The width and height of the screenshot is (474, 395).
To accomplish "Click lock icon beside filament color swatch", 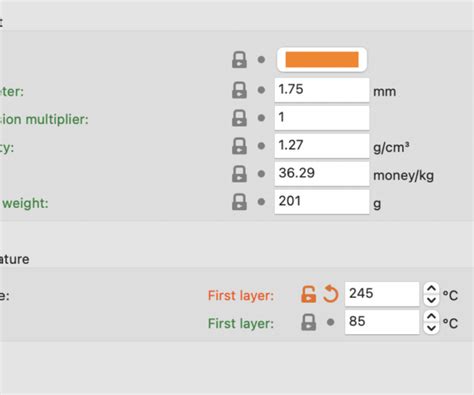I will (x=239, y=60).
